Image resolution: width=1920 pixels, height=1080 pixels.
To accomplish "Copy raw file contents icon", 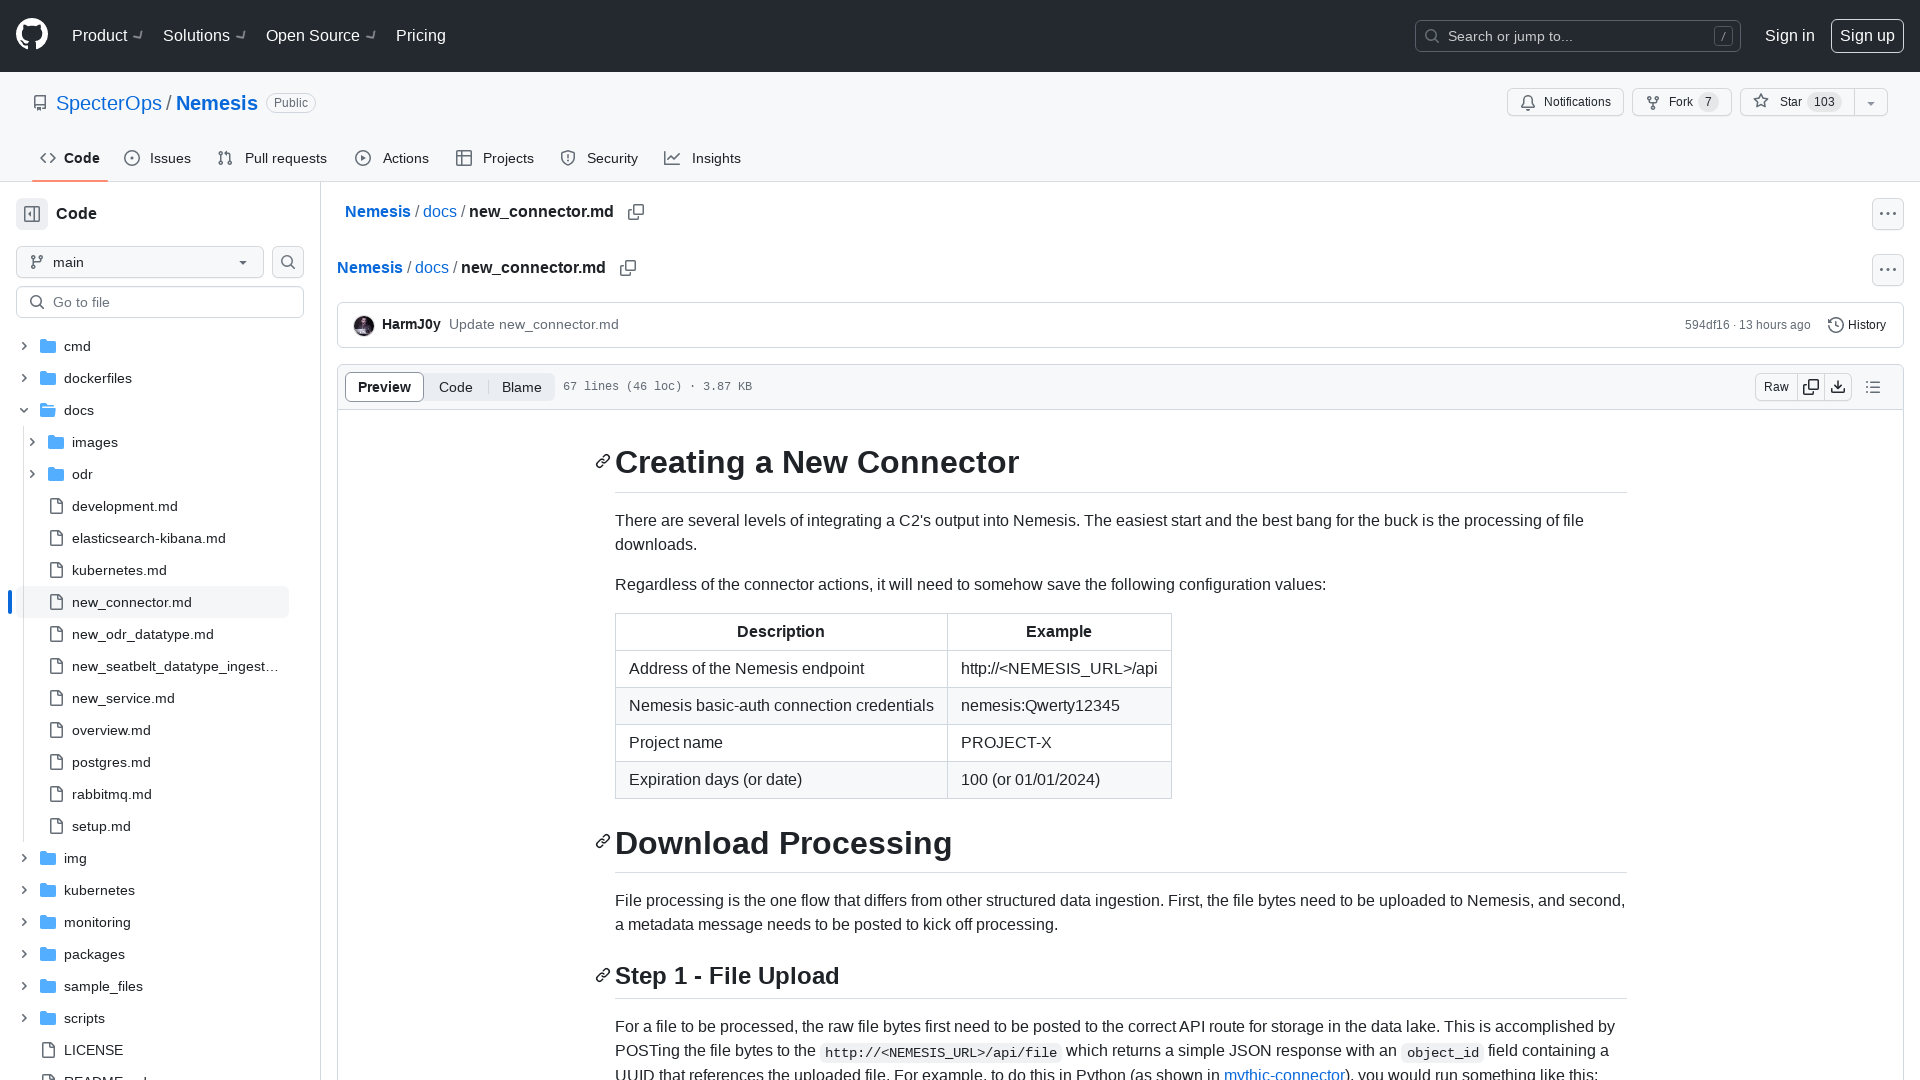I will coord(1811,387).
